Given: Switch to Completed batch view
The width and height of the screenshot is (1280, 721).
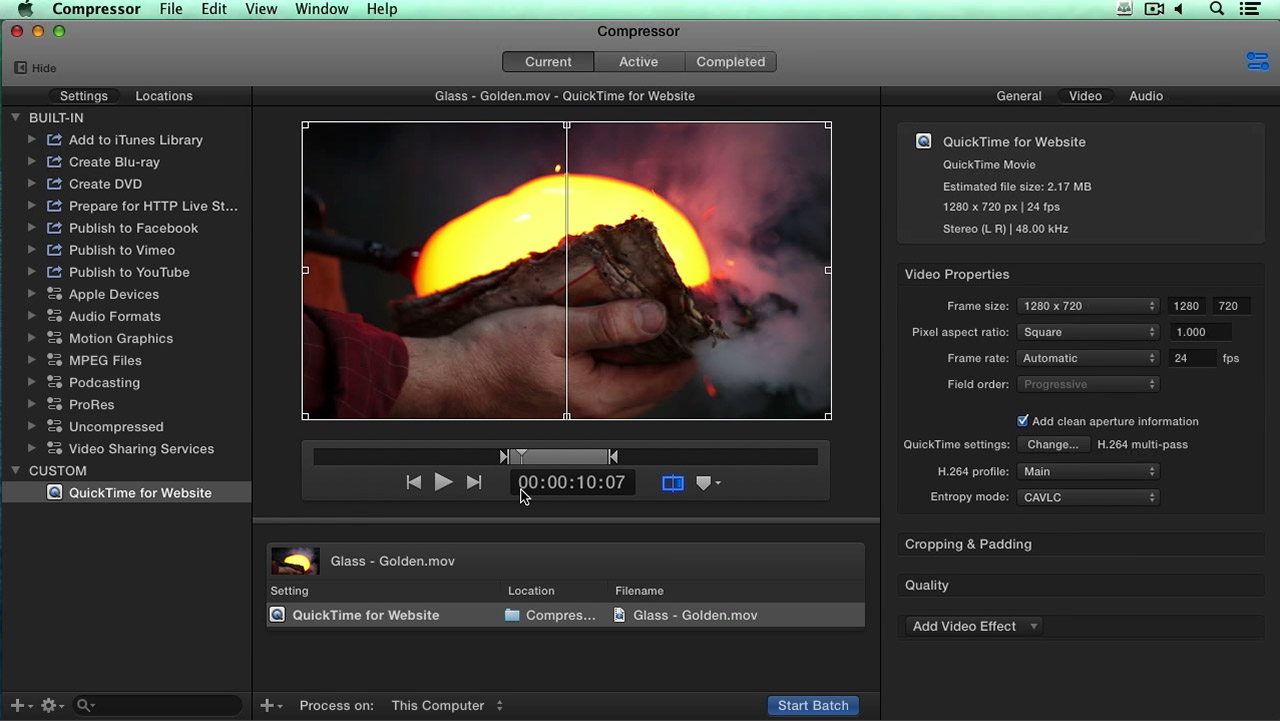Looking at the screenshot, I should (x=730, y=62).
